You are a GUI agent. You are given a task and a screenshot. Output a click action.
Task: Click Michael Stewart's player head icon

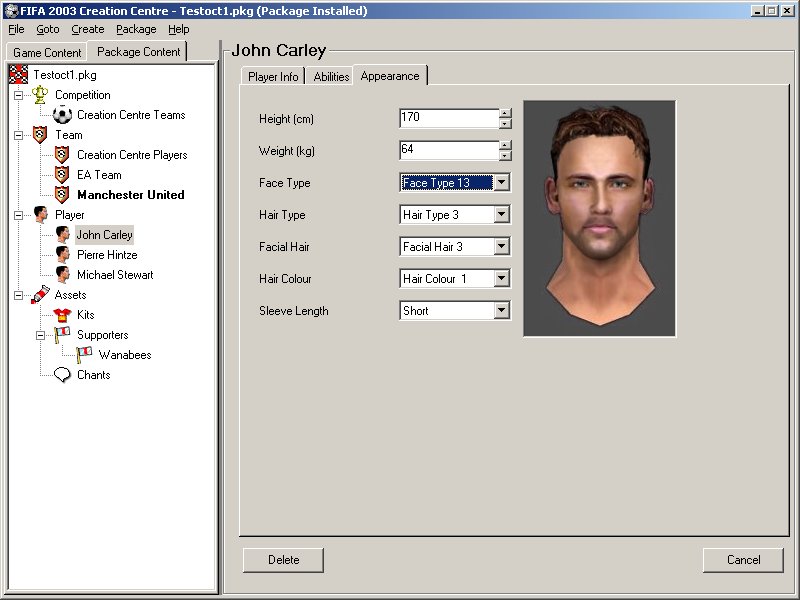tap(62, 274)
